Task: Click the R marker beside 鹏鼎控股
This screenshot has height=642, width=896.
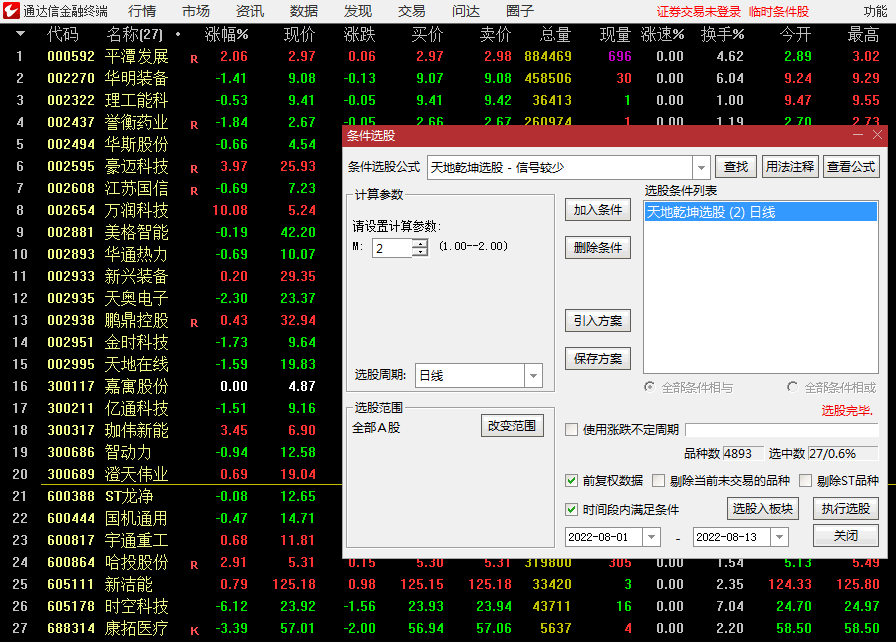Action: click(x=194, y=323)
